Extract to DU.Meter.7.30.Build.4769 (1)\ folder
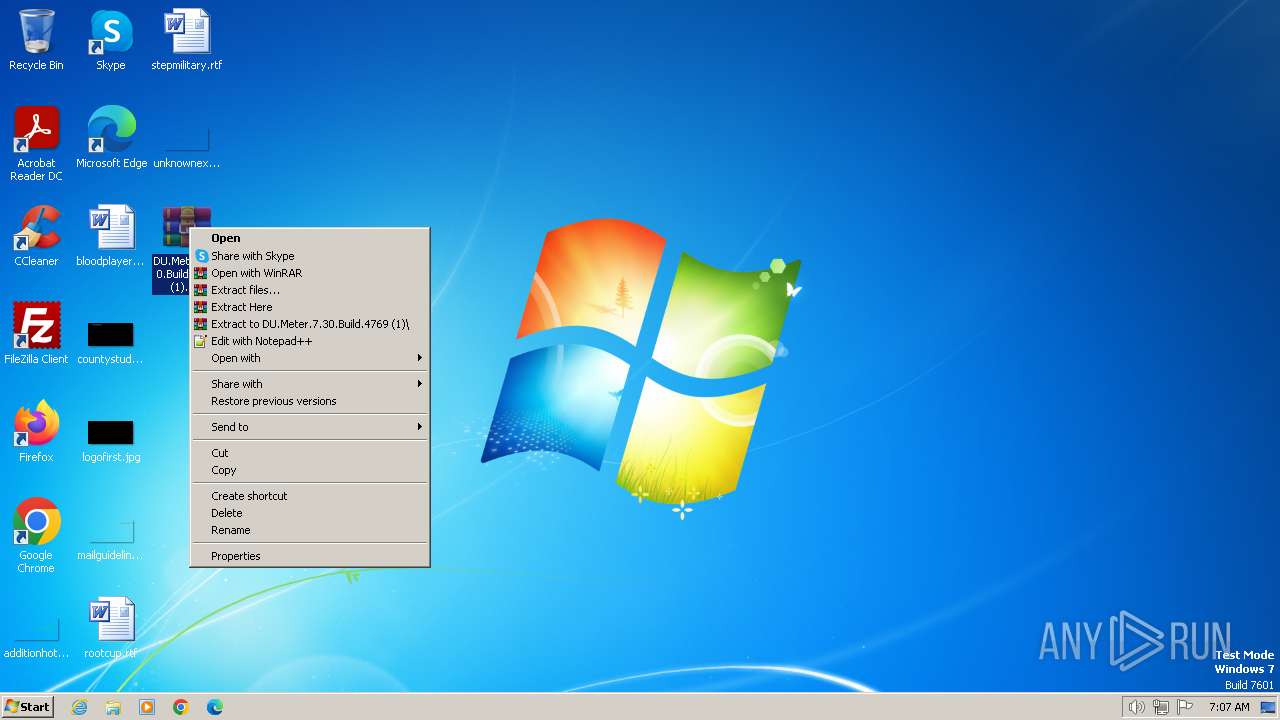 tap(310, 324)
